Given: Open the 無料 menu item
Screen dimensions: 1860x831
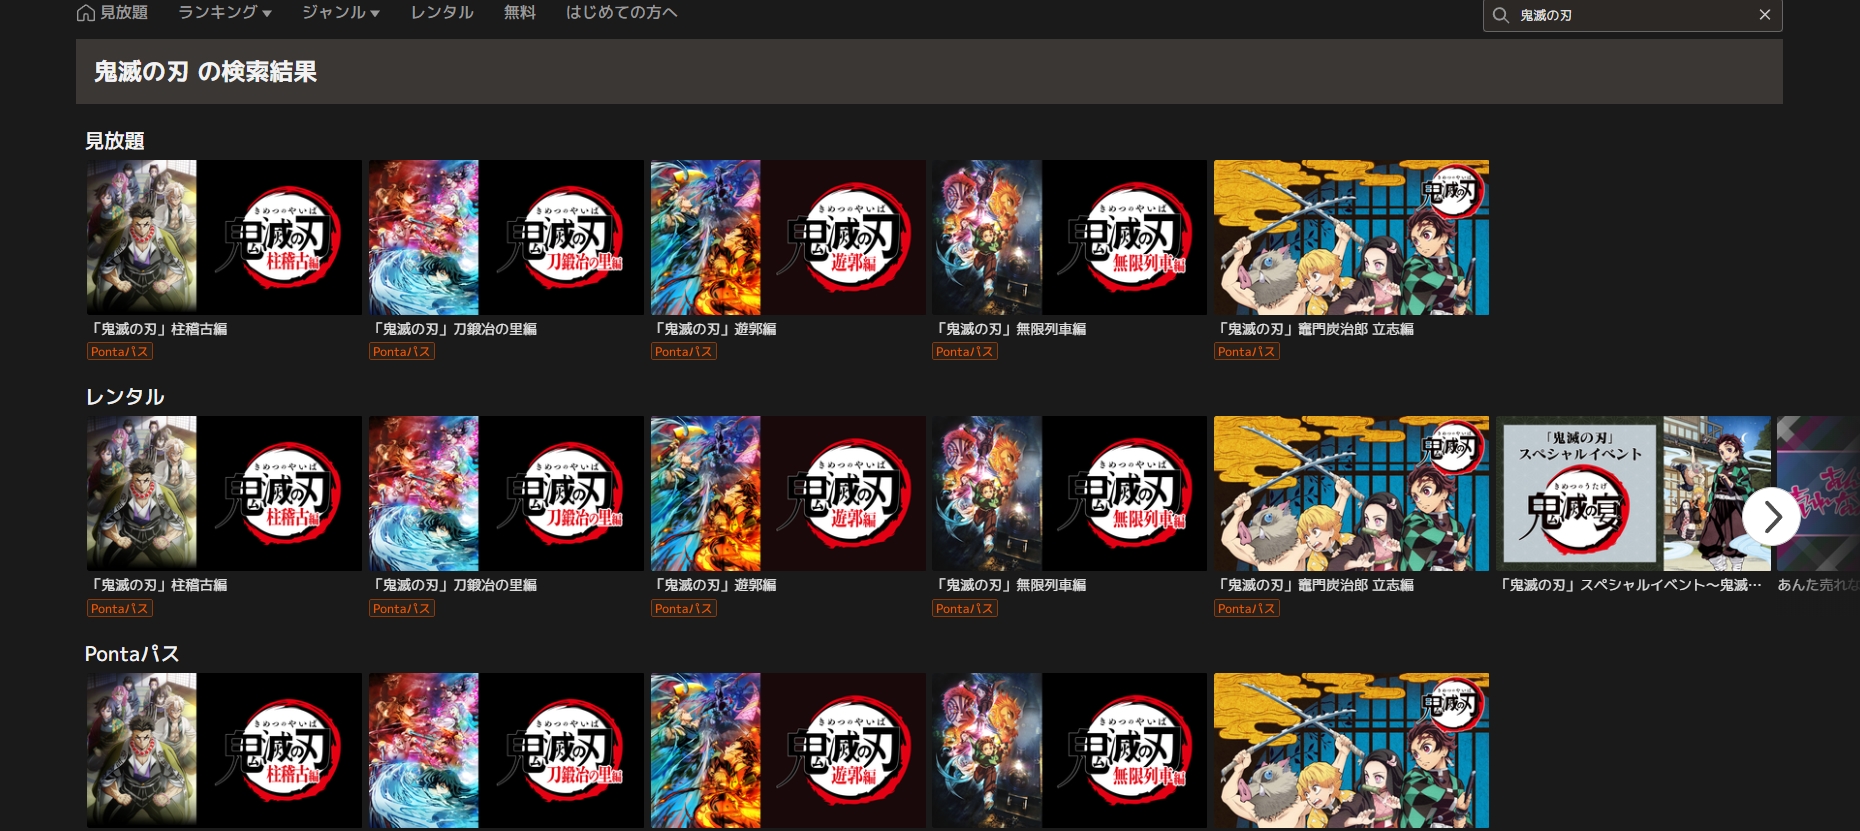Looking at the screenshot, I should [x=520, y=13].
